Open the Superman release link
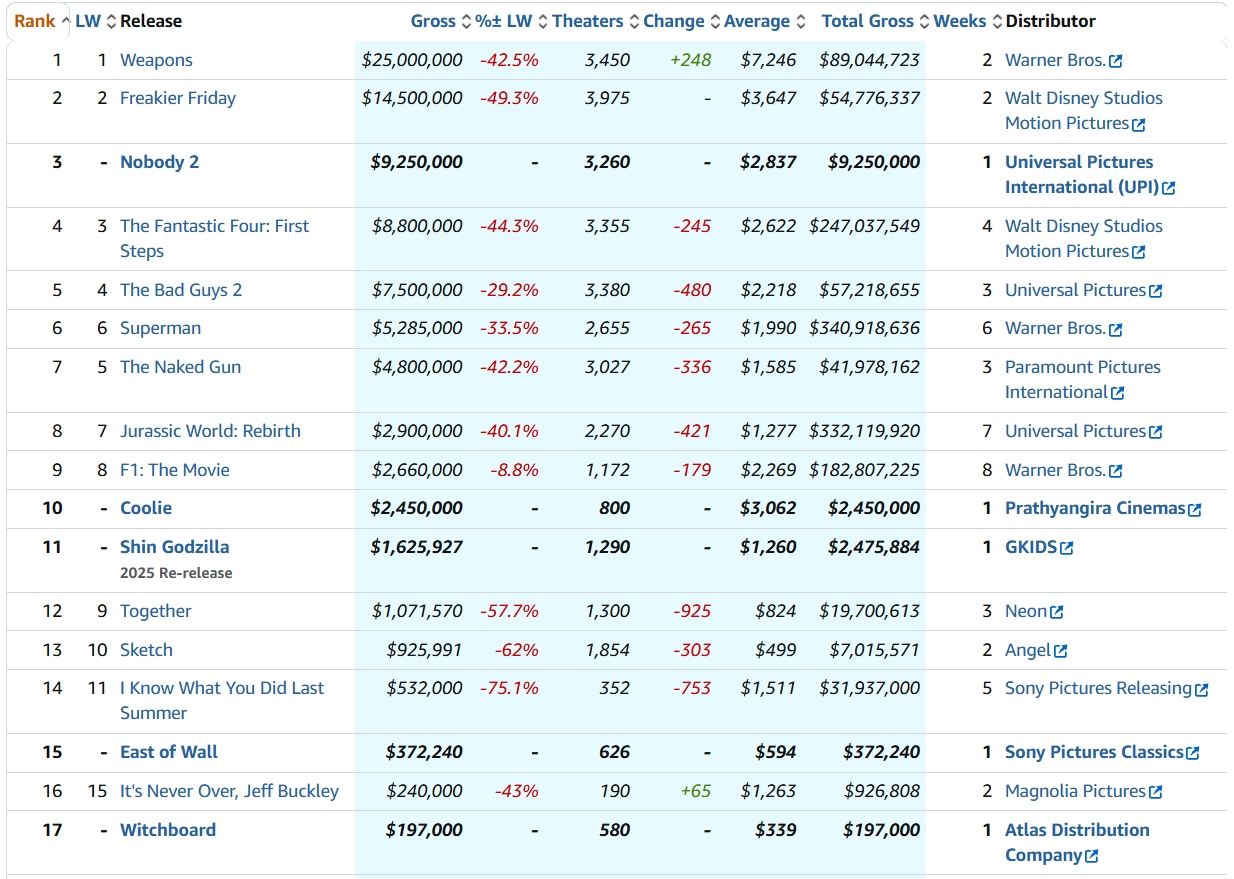The image size is (1234, 879). [x=160, y=328]
